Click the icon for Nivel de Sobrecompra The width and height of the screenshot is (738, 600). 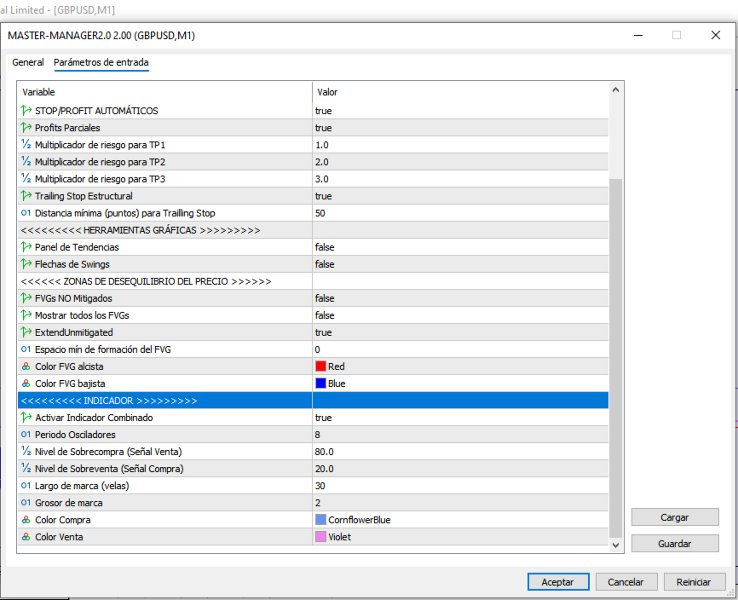(x=26, y=451)
